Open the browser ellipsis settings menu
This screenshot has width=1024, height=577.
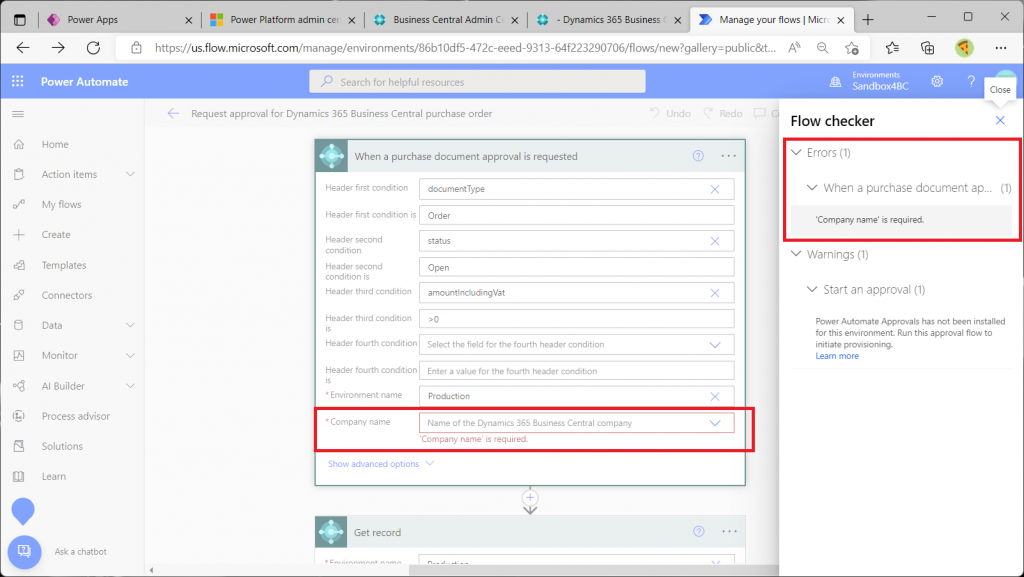tap(1000, 48)
